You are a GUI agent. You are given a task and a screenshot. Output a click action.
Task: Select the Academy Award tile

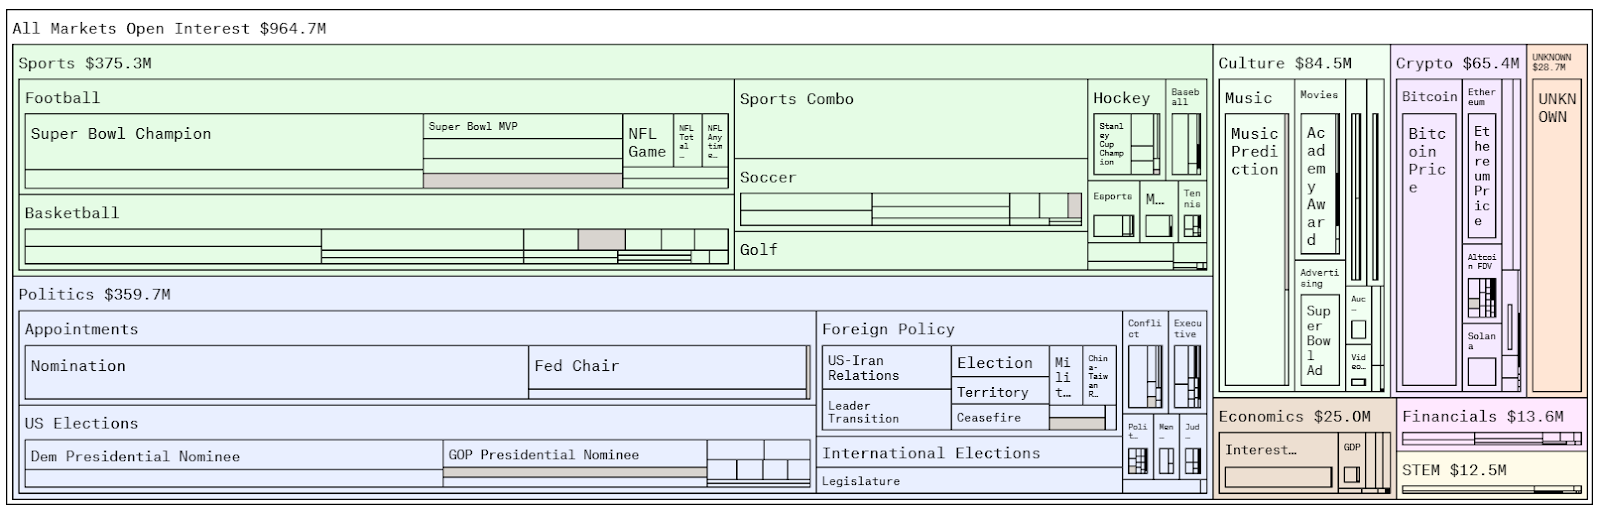pyautogui.click(x=1316, y=186)
